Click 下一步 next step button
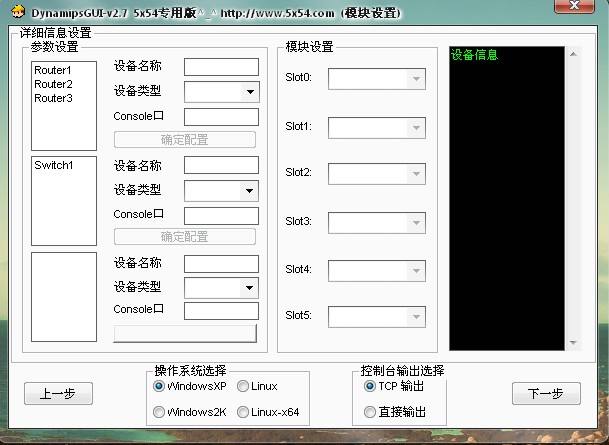609x445 pixels. [x=546, y=393]
